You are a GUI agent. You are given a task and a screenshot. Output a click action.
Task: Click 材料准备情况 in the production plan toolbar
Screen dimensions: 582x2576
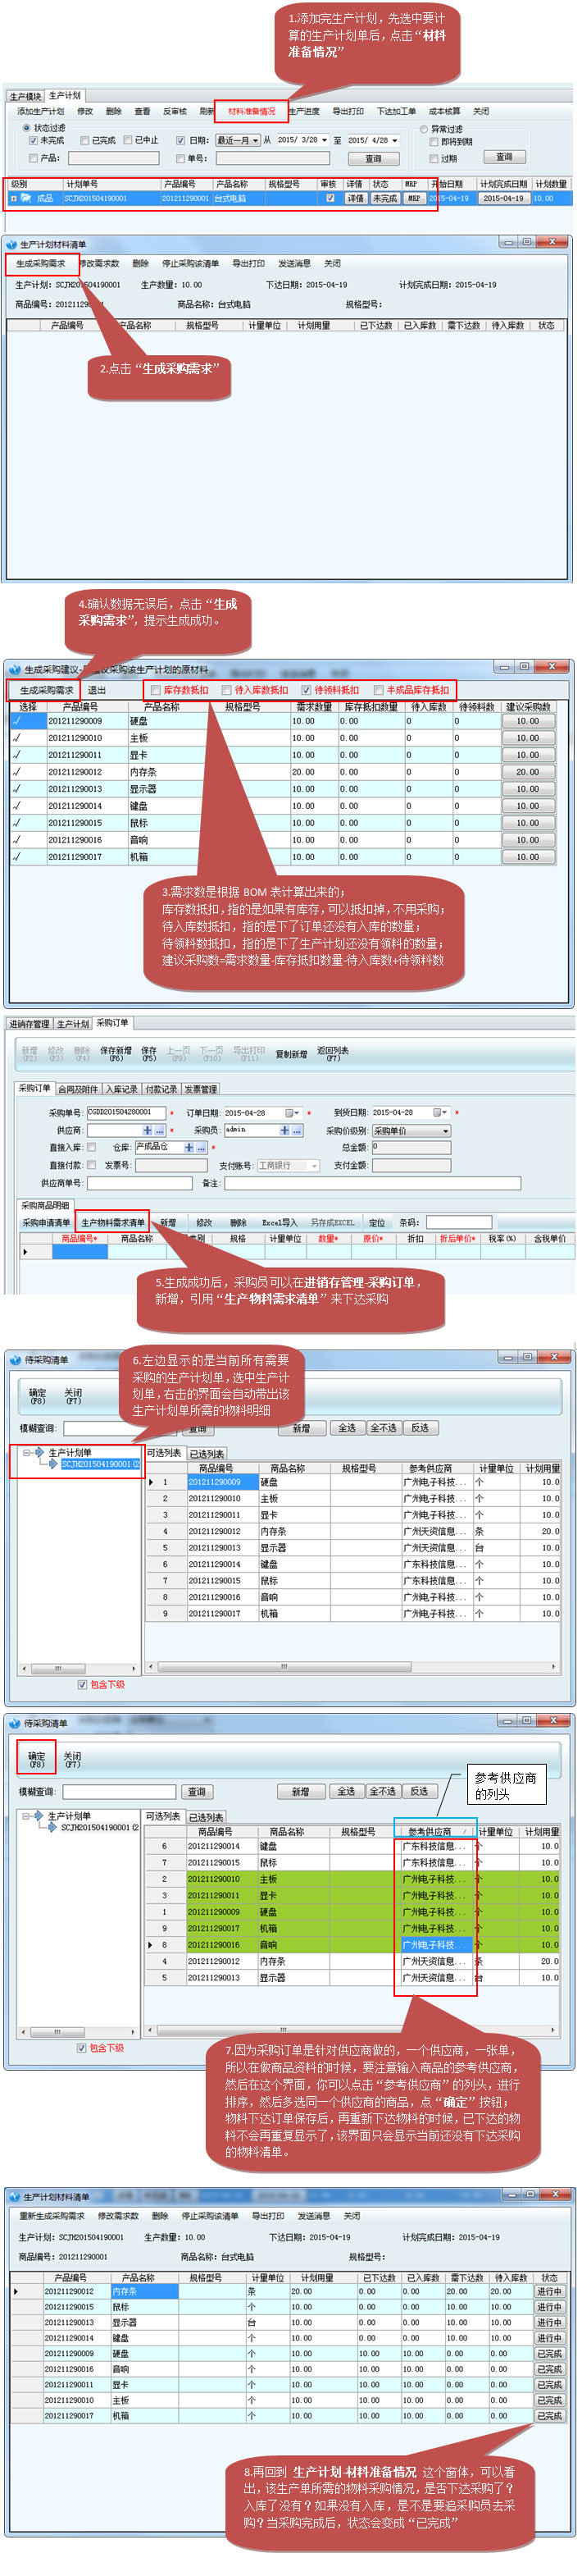[251, 111]
